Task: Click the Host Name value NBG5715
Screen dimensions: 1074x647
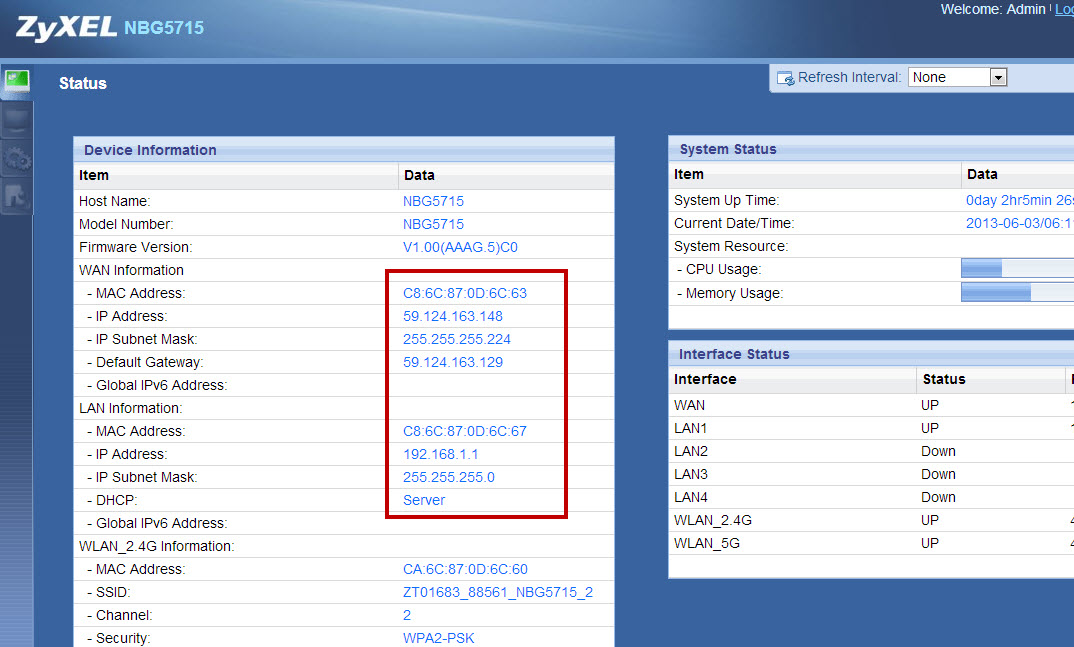Action: 433,201
